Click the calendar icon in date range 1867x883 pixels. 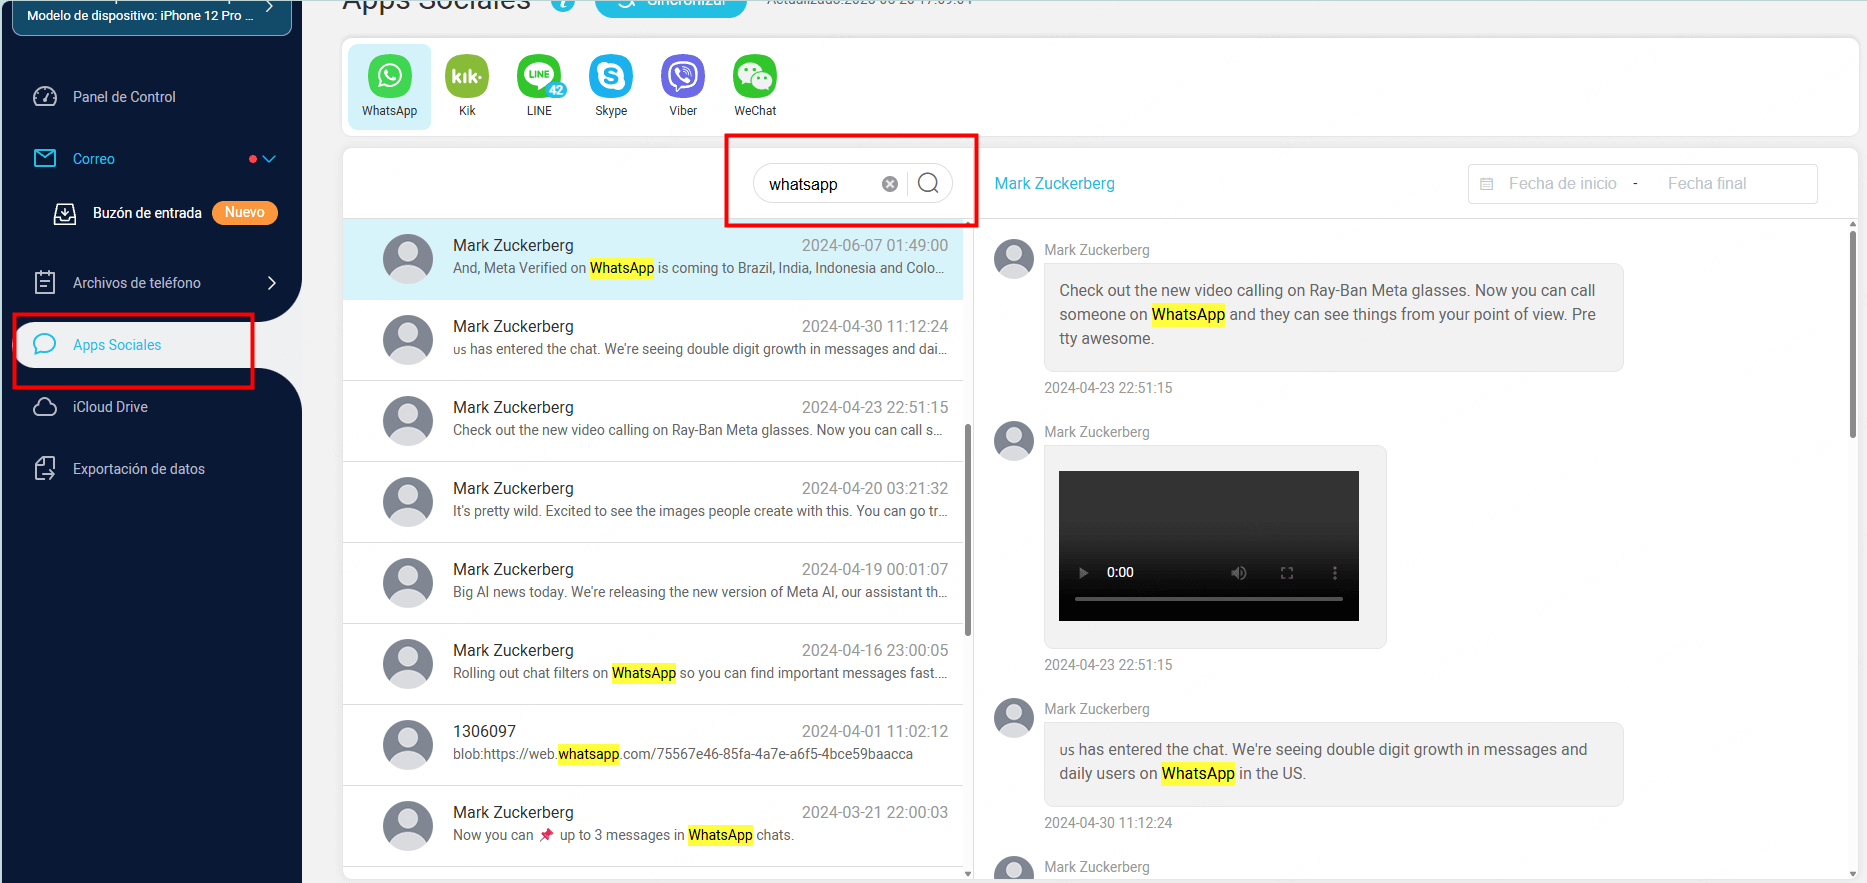(1487, 184)
